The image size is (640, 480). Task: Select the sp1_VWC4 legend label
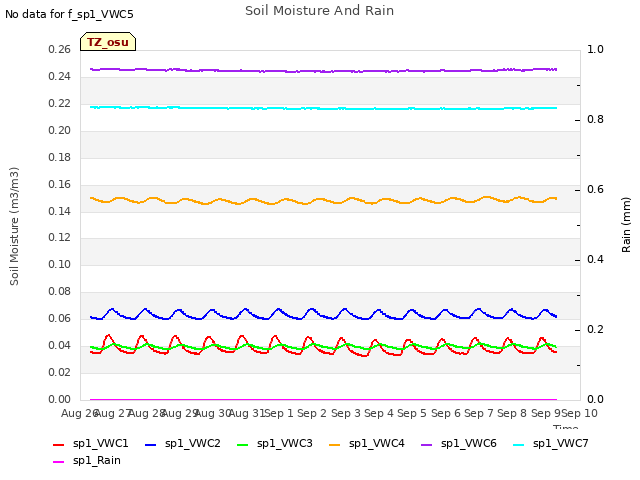coord(377,443)
